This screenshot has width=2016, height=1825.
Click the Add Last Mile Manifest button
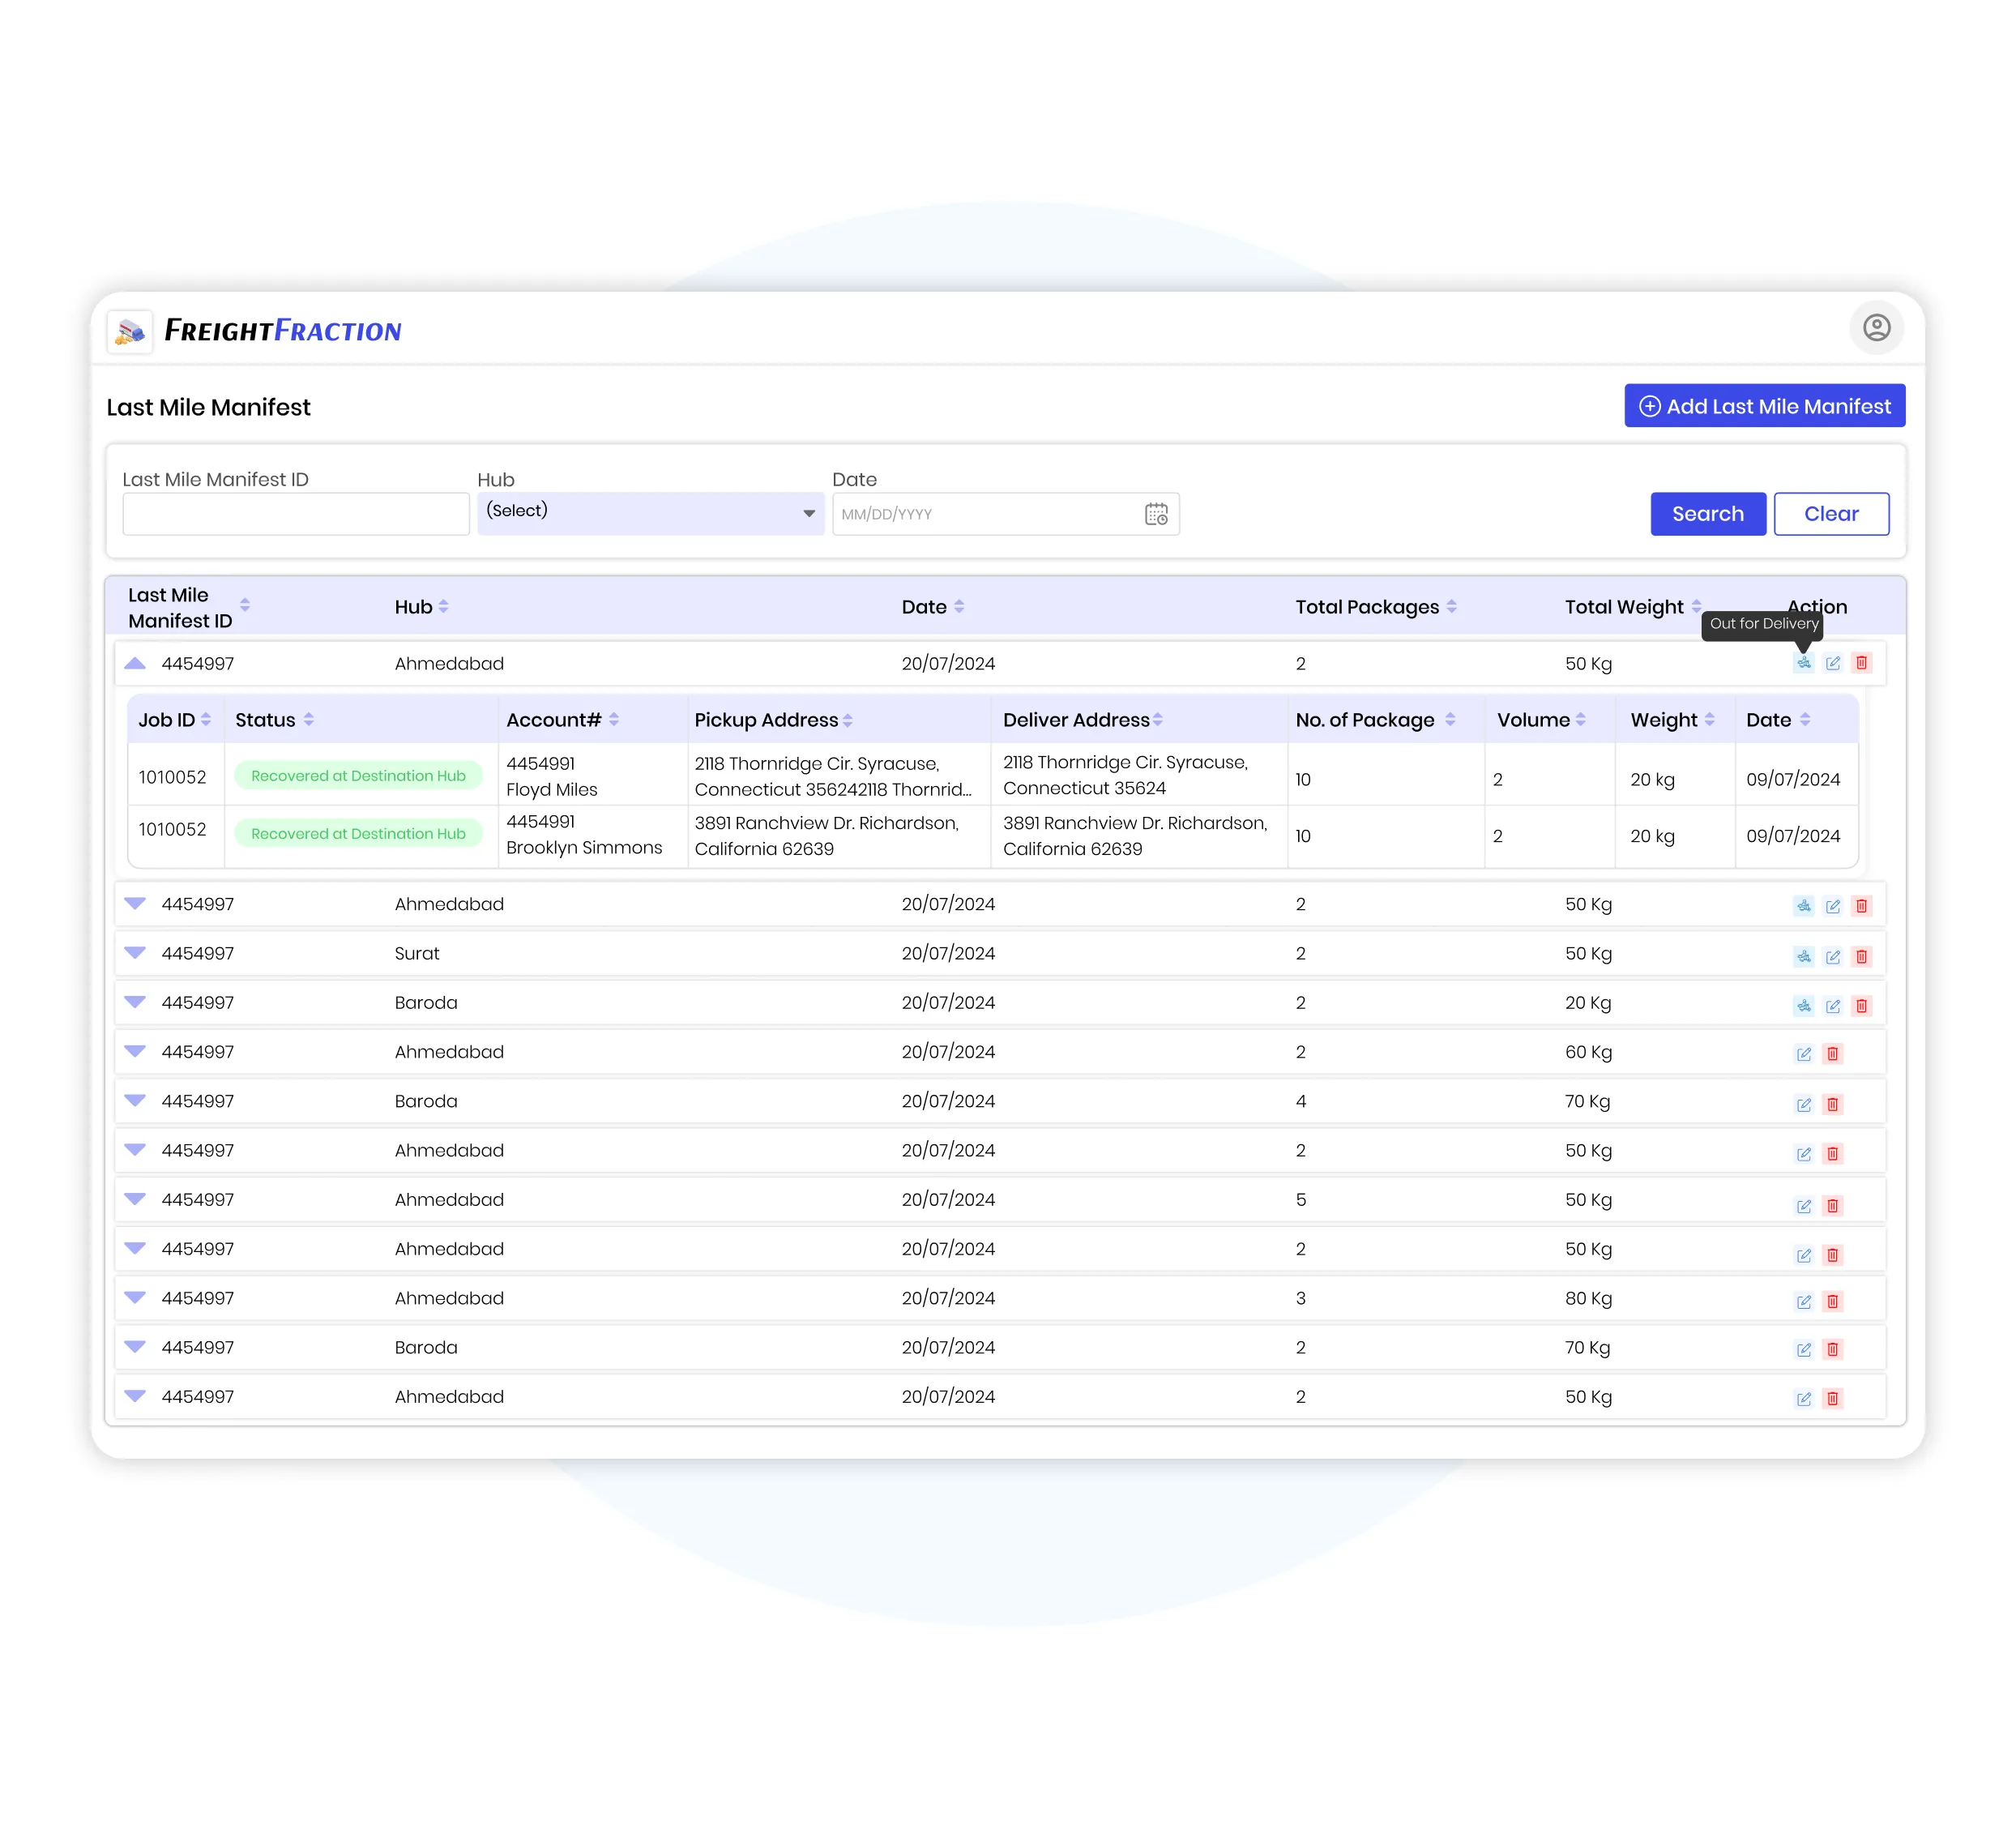click(1764, 406)
